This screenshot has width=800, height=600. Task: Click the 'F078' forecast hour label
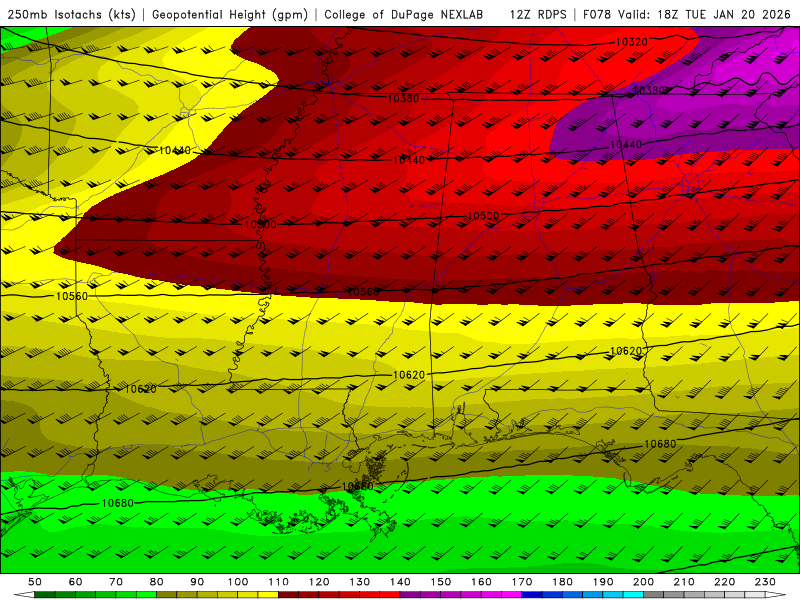597,14
